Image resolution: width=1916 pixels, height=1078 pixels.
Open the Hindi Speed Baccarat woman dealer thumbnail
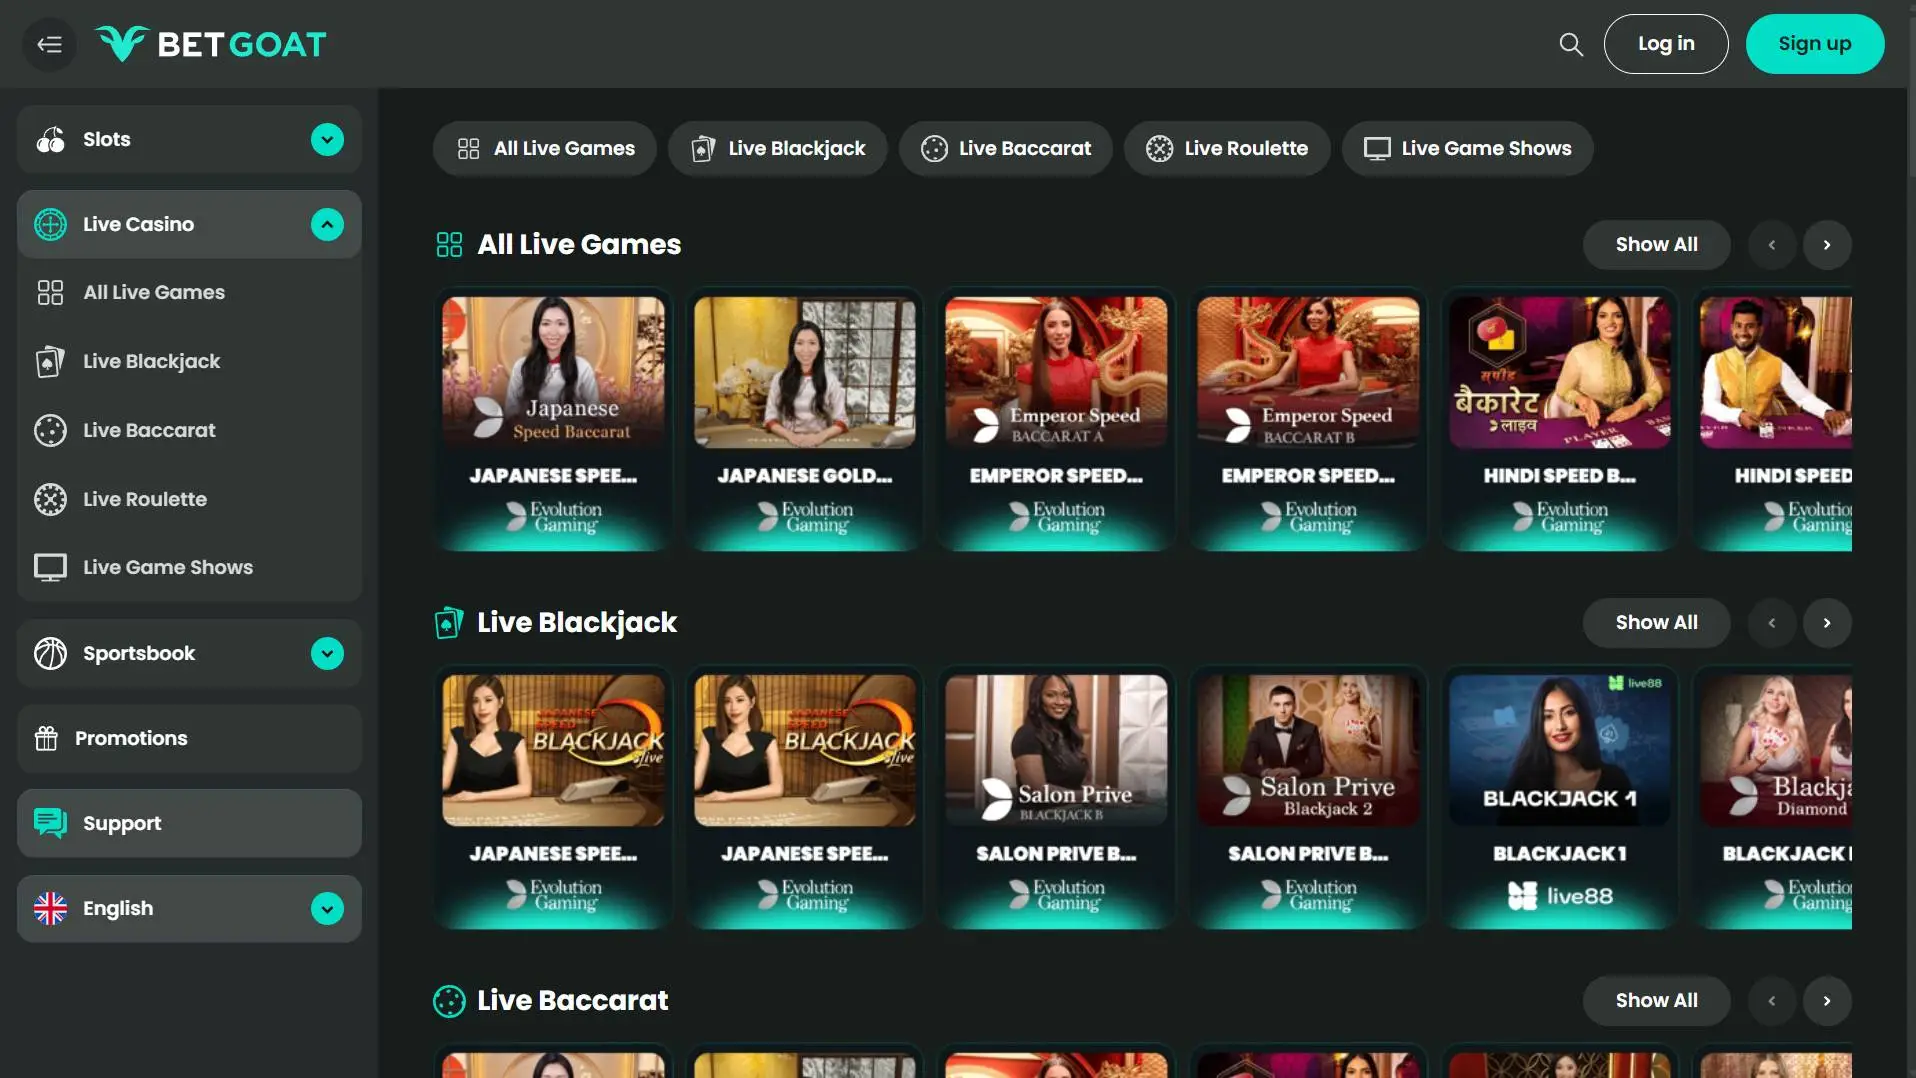[1560, 372]
